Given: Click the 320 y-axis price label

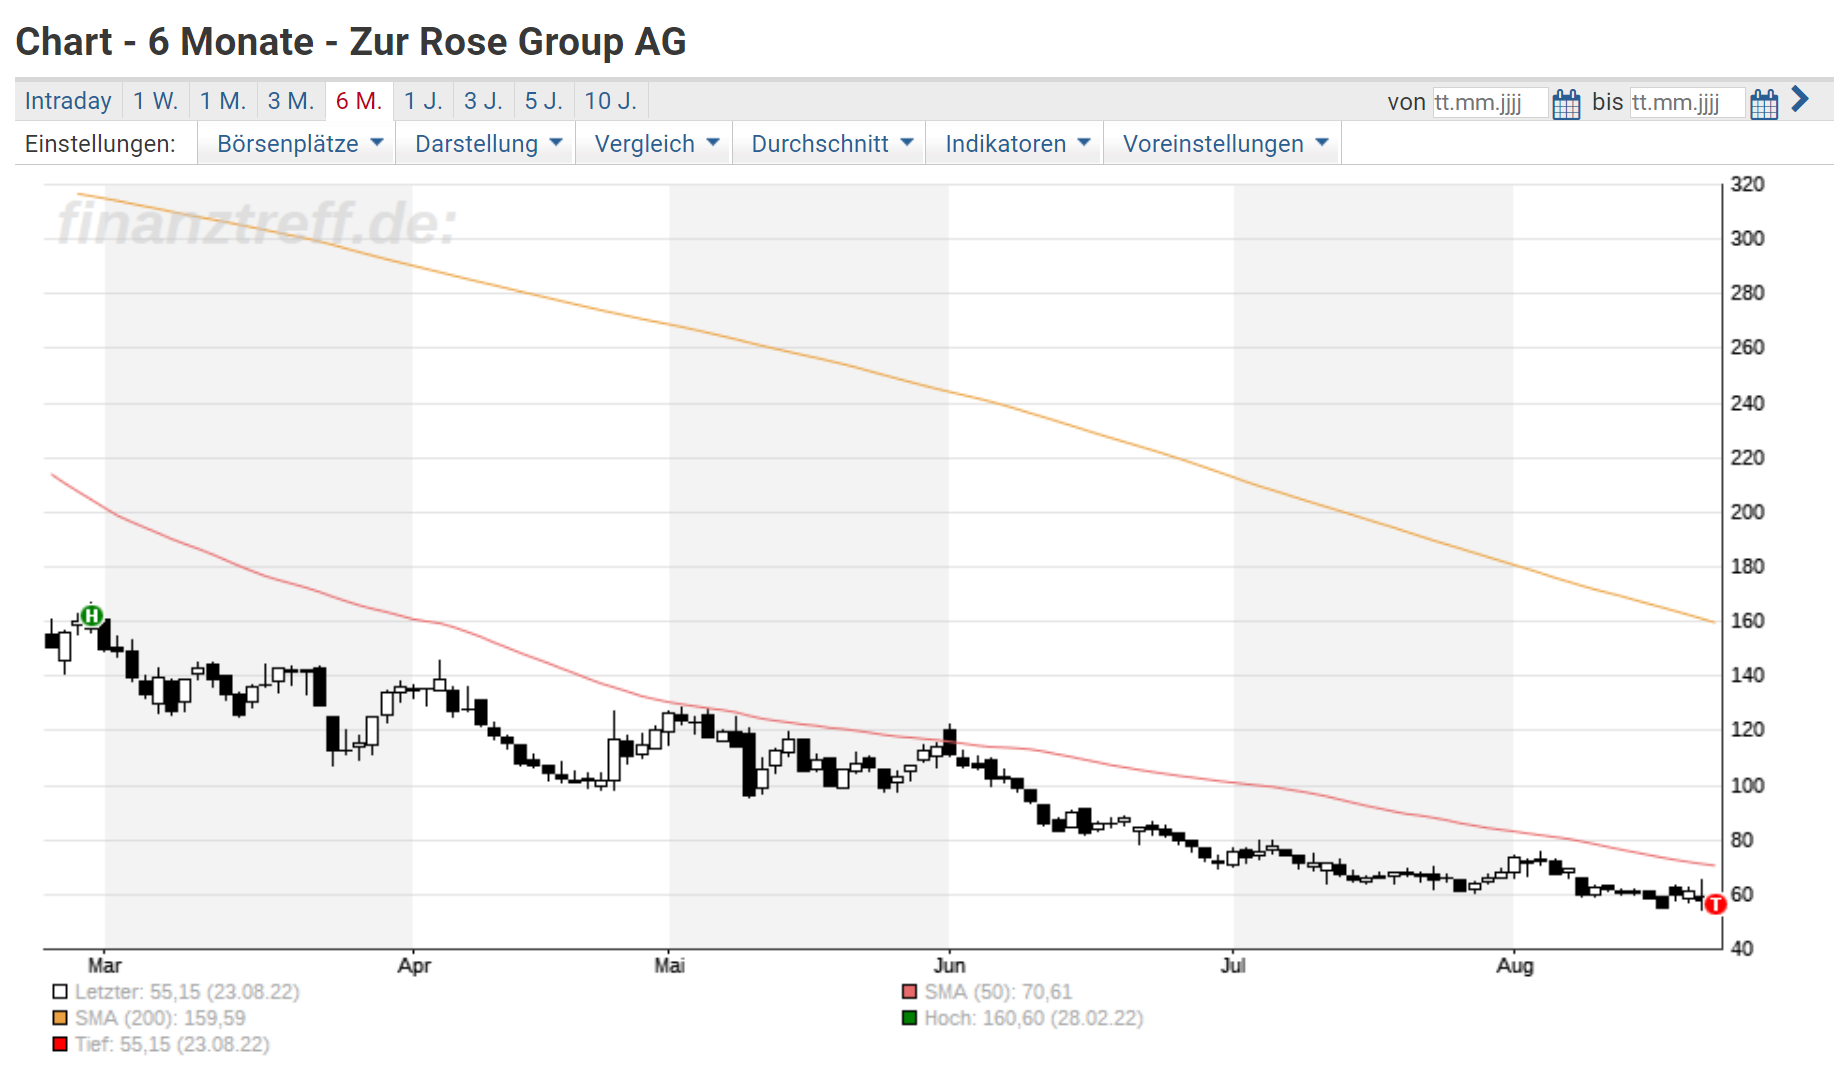Looking at the screenshot, I should click(x=1747, y=184).
